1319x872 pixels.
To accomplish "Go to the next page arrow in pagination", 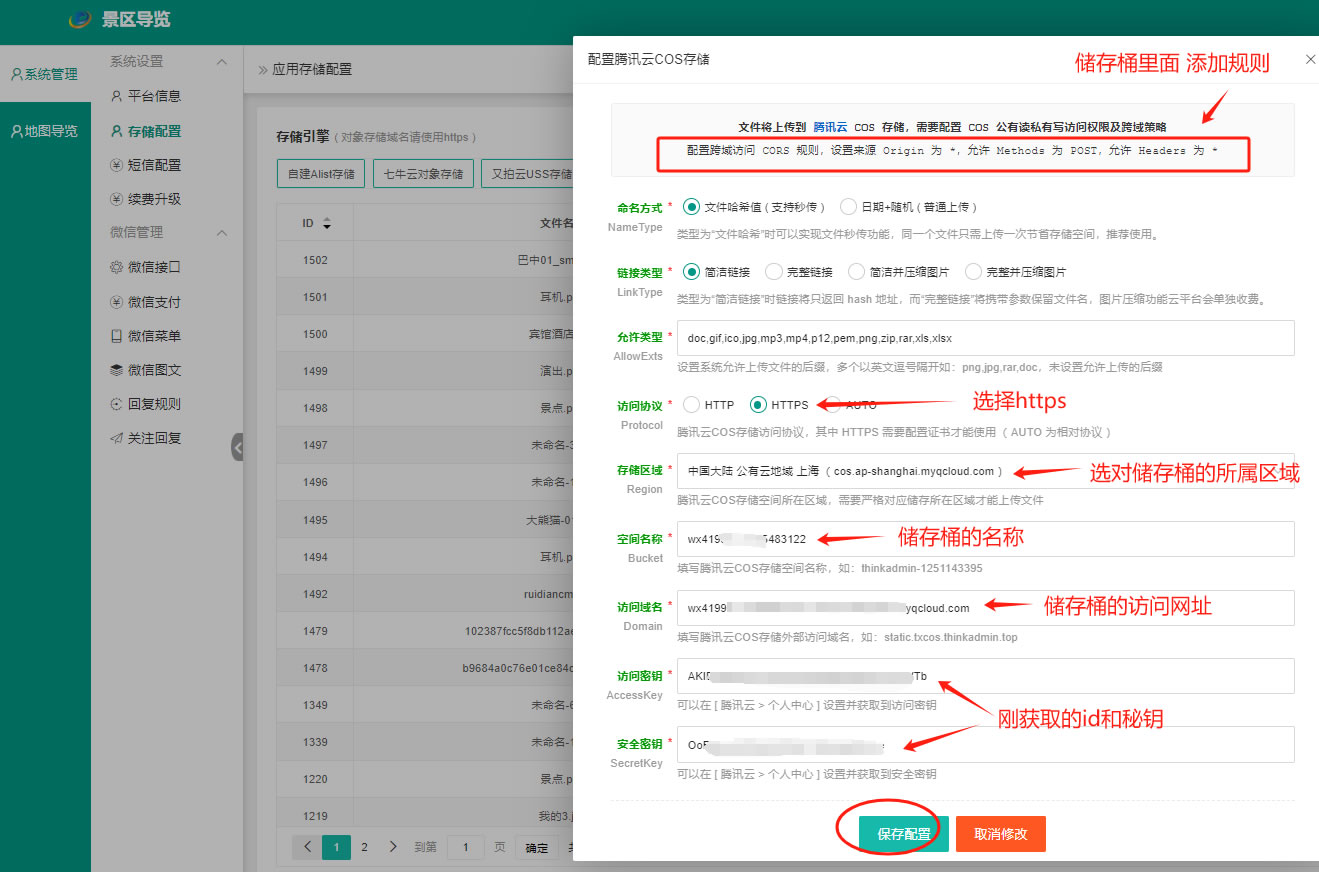I will (x=393, y=847).
